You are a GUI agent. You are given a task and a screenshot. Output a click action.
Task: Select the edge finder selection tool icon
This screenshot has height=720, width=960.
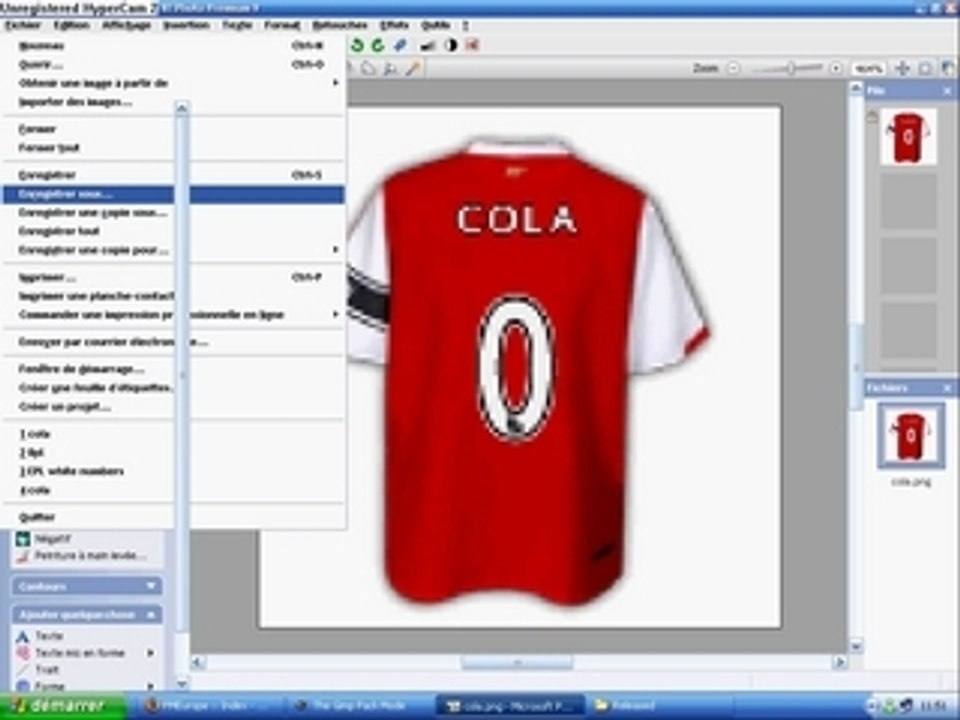(x=390, y=69)
